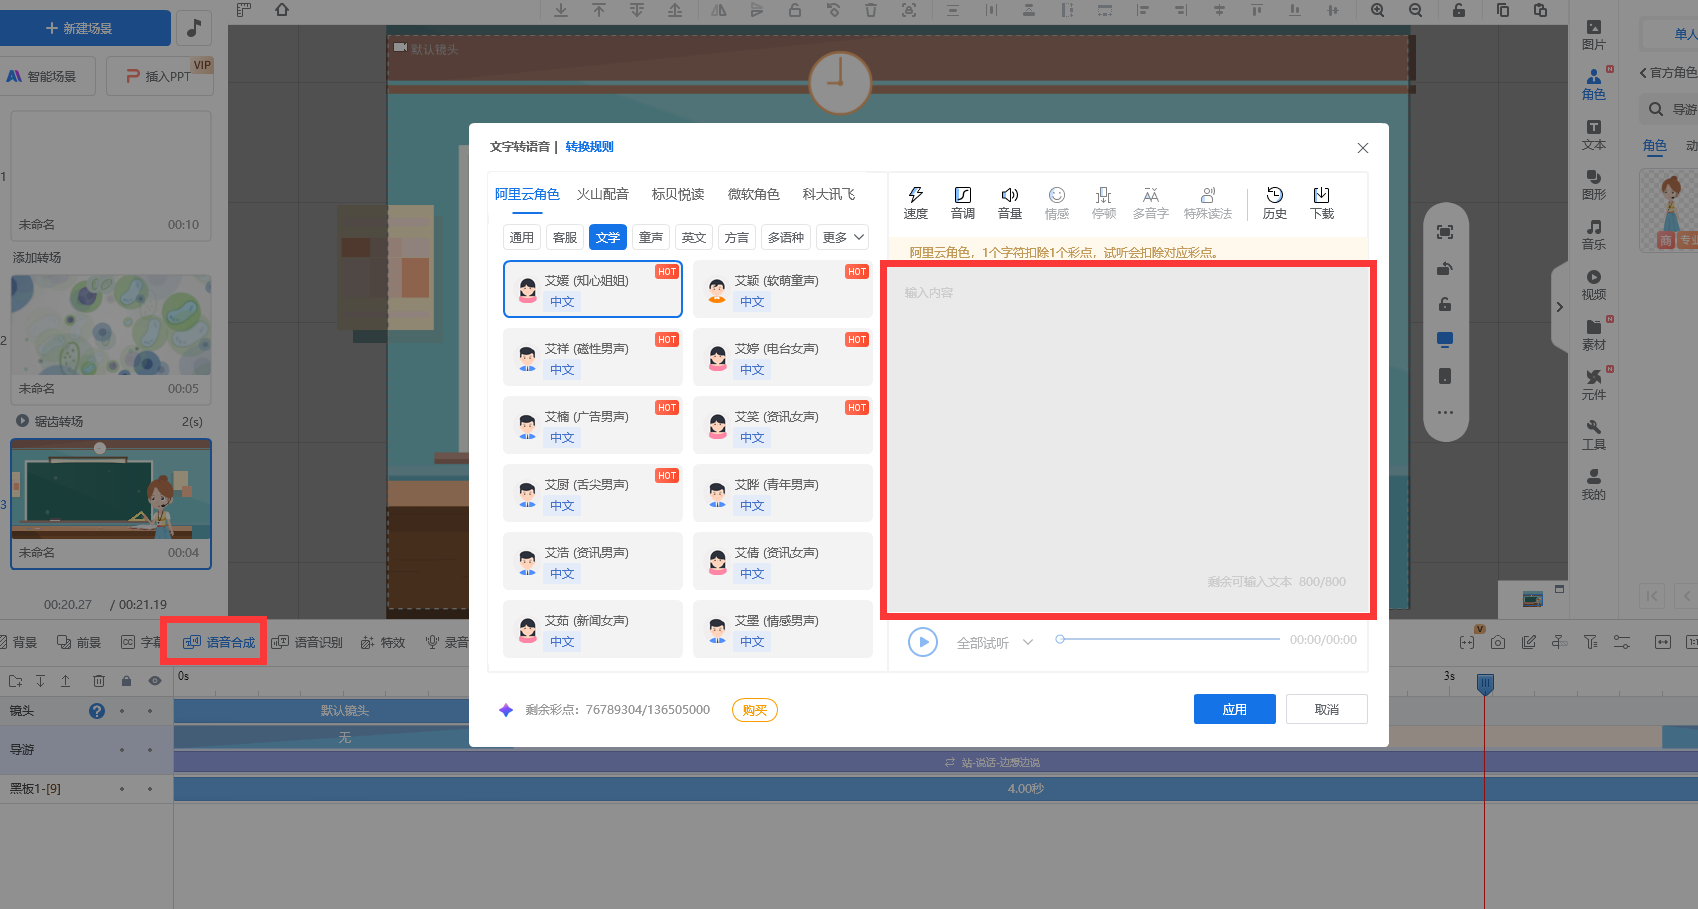
Task: Open the 图片 panel in right sidebar
Action: [1593, 35]
